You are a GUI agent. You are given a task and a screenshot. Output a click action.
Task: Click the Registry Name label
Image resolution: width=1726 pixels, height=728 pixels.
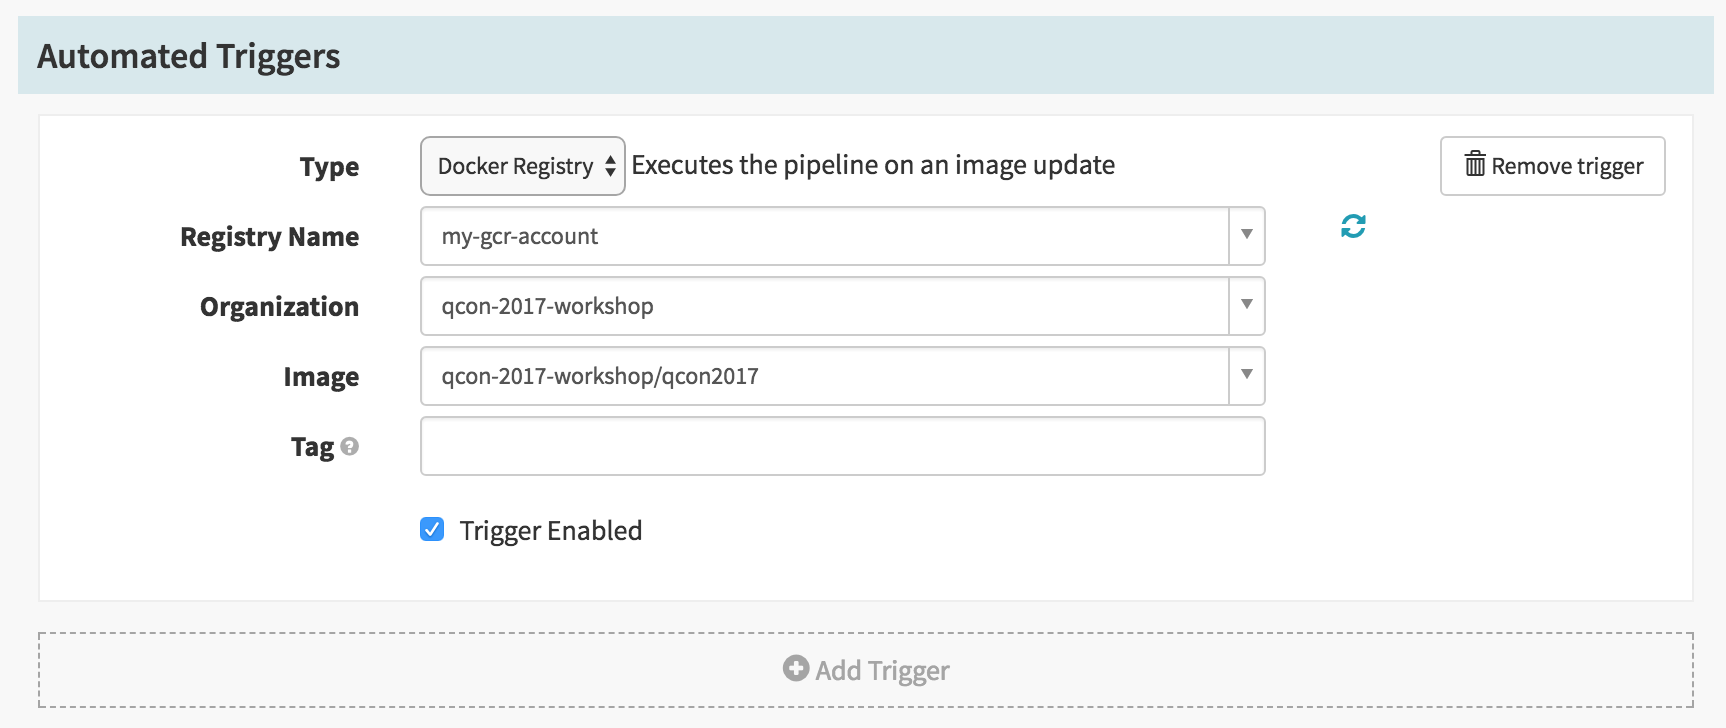(x=269, y=237)
